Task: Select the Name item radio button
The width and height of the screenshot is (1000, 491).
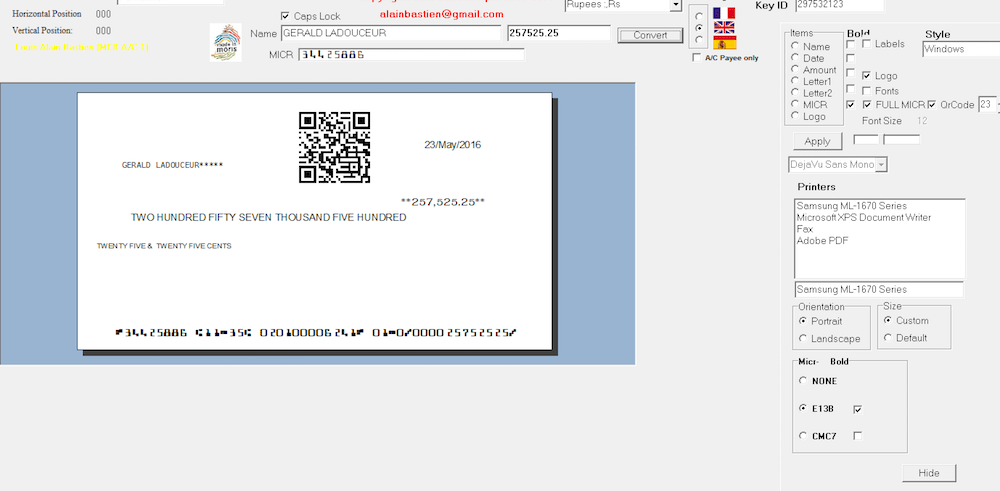Action: pyautogui.click(x=795, y=46)
